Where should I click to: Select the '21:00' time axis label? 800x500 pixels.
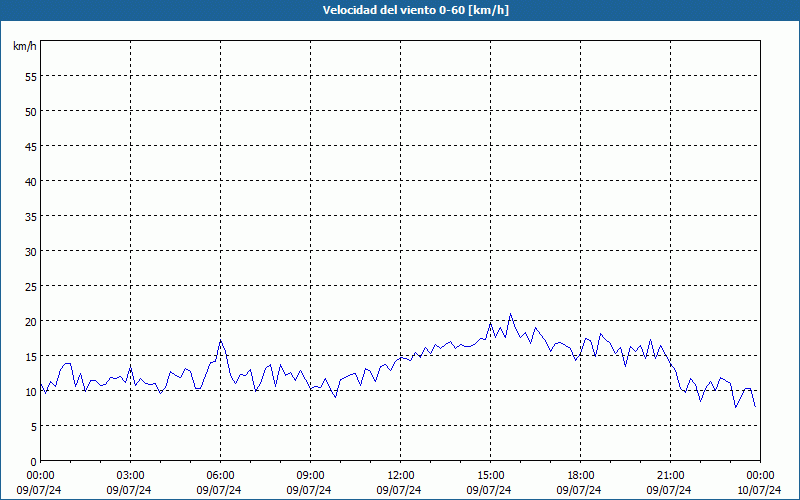point(670,476)
